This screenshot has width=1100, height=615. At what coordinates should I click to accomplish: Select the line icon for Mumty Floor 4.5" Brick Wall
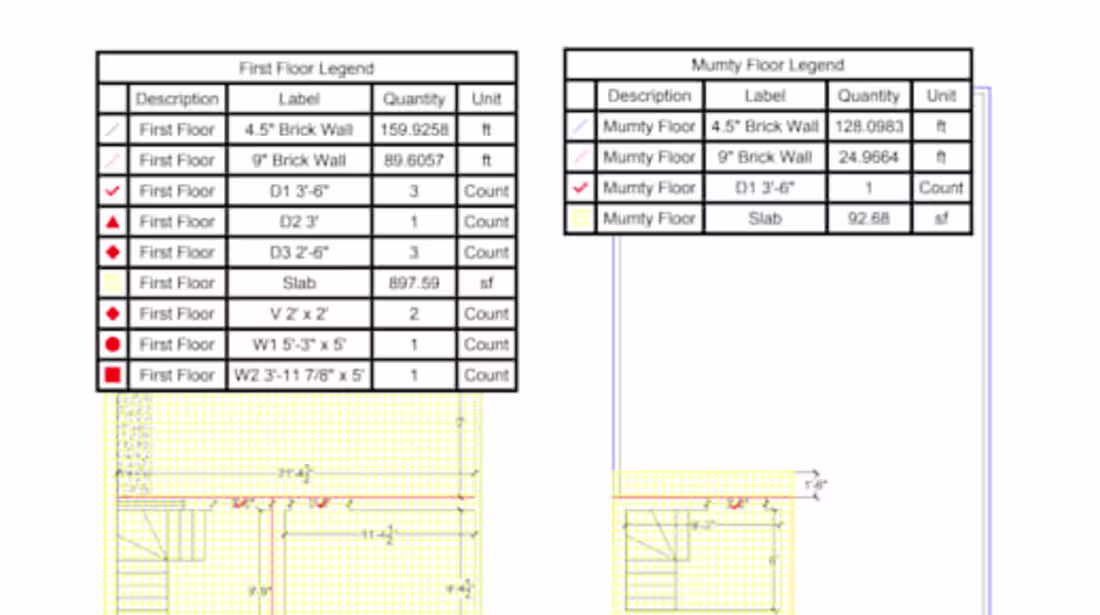tap(580, 126)
